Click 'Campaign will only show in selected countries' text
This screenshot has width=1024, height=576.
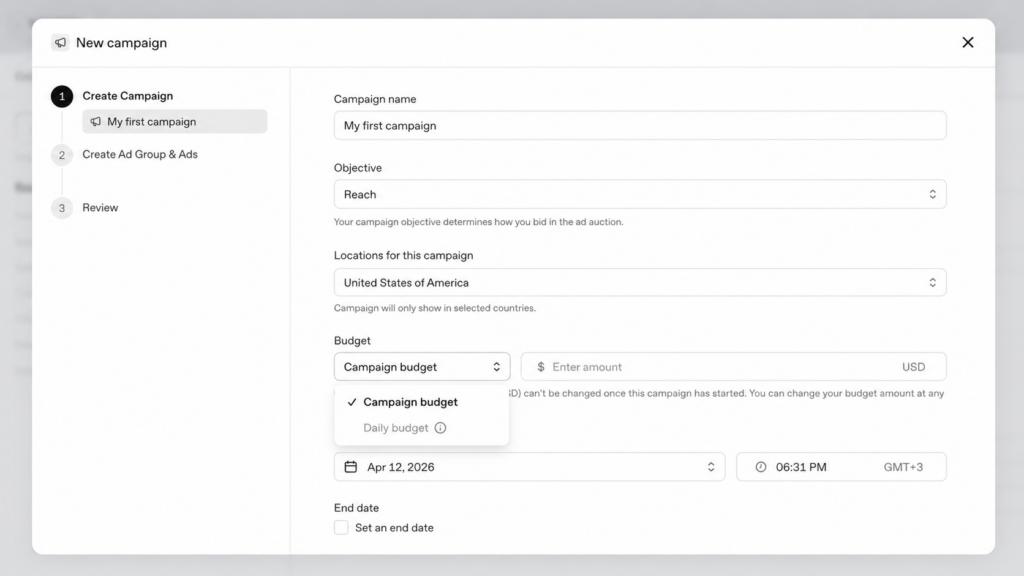click(x=434, y=308)
